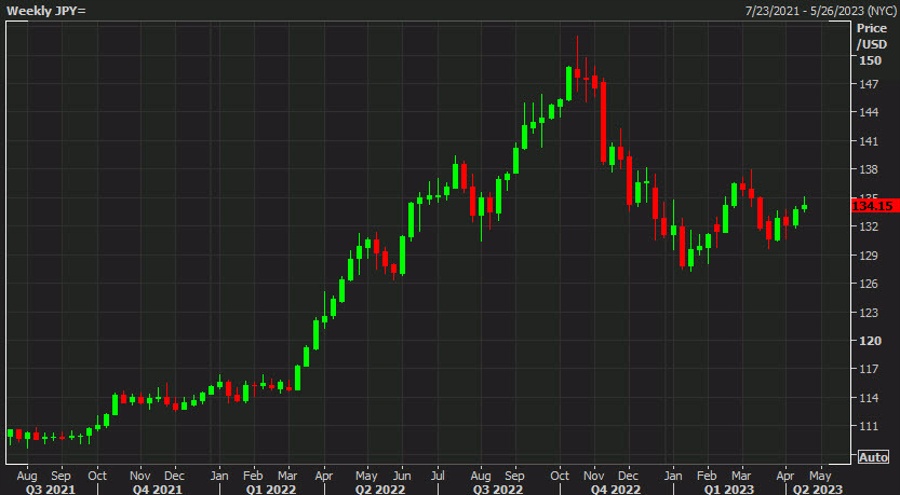
Task: Click the 132 price axis label
Action: 868,226
